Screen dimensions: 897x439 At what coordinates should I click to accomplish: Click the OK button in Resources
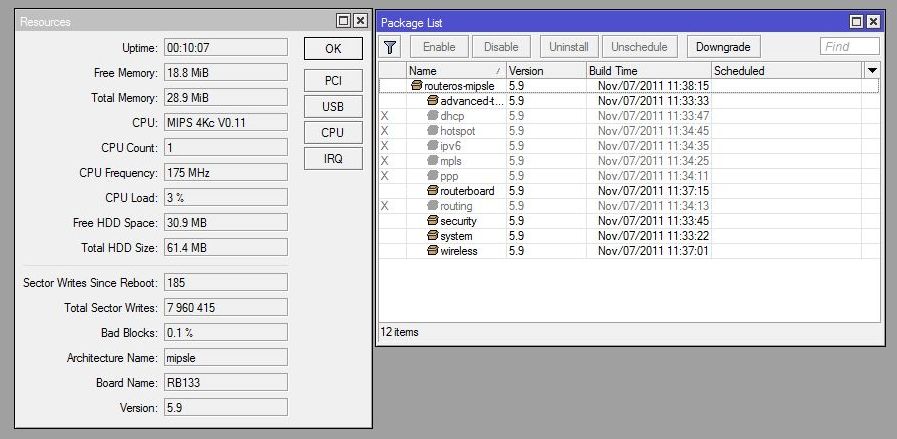pos(333,49)
